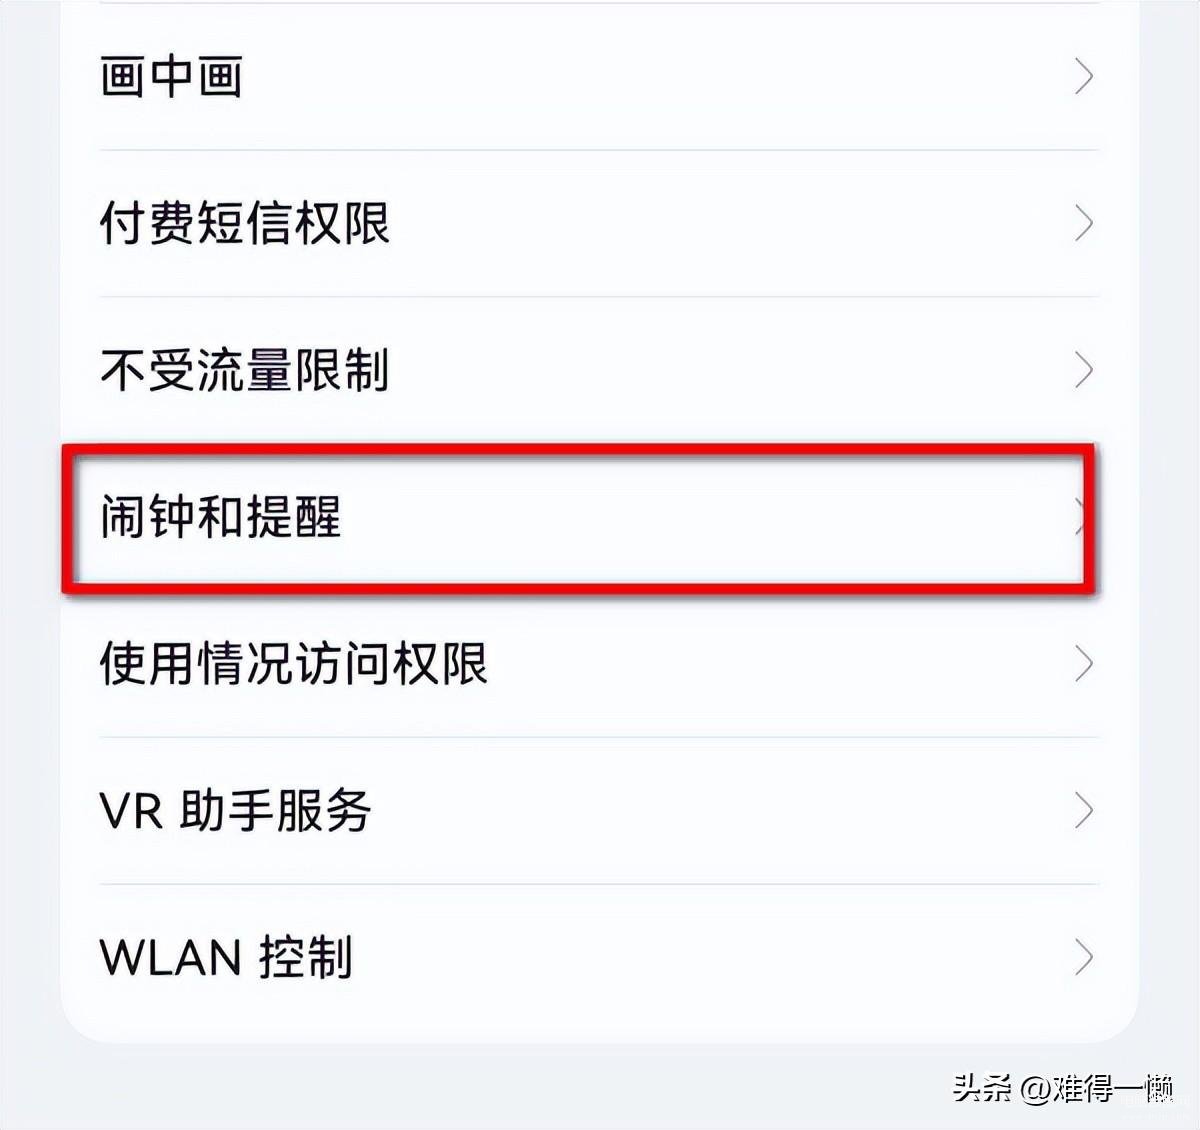Click the VR 助手服务 text label
This screenshot has height=1130, width=1200.
coord(236,811)
